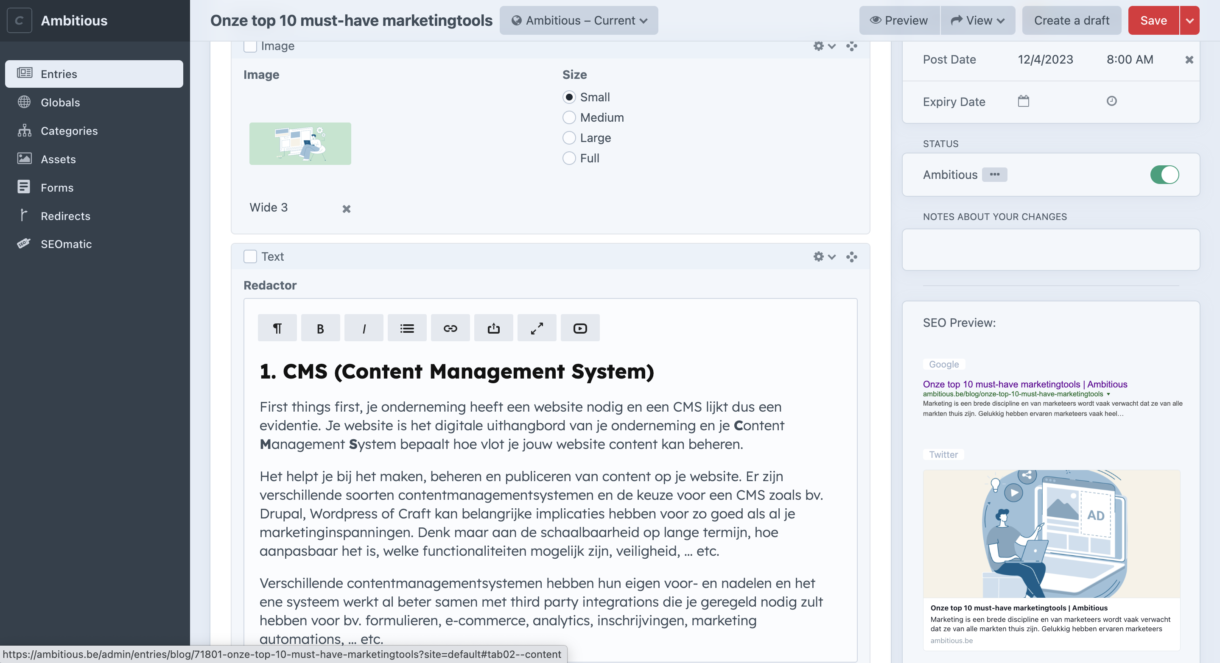
Task: Check the Text block checkbox
Action: (x=250, y=256)
